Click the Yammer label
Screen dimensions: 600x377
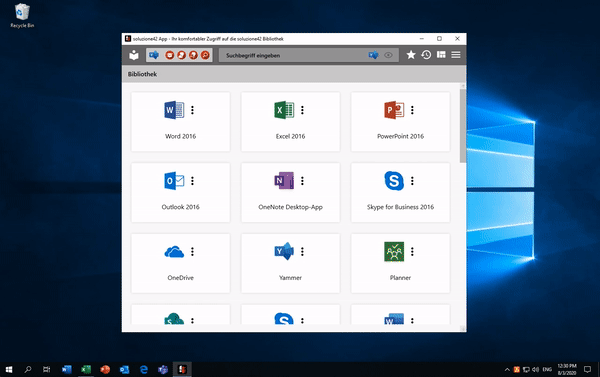pyautogui.click(x=290, y=278)
